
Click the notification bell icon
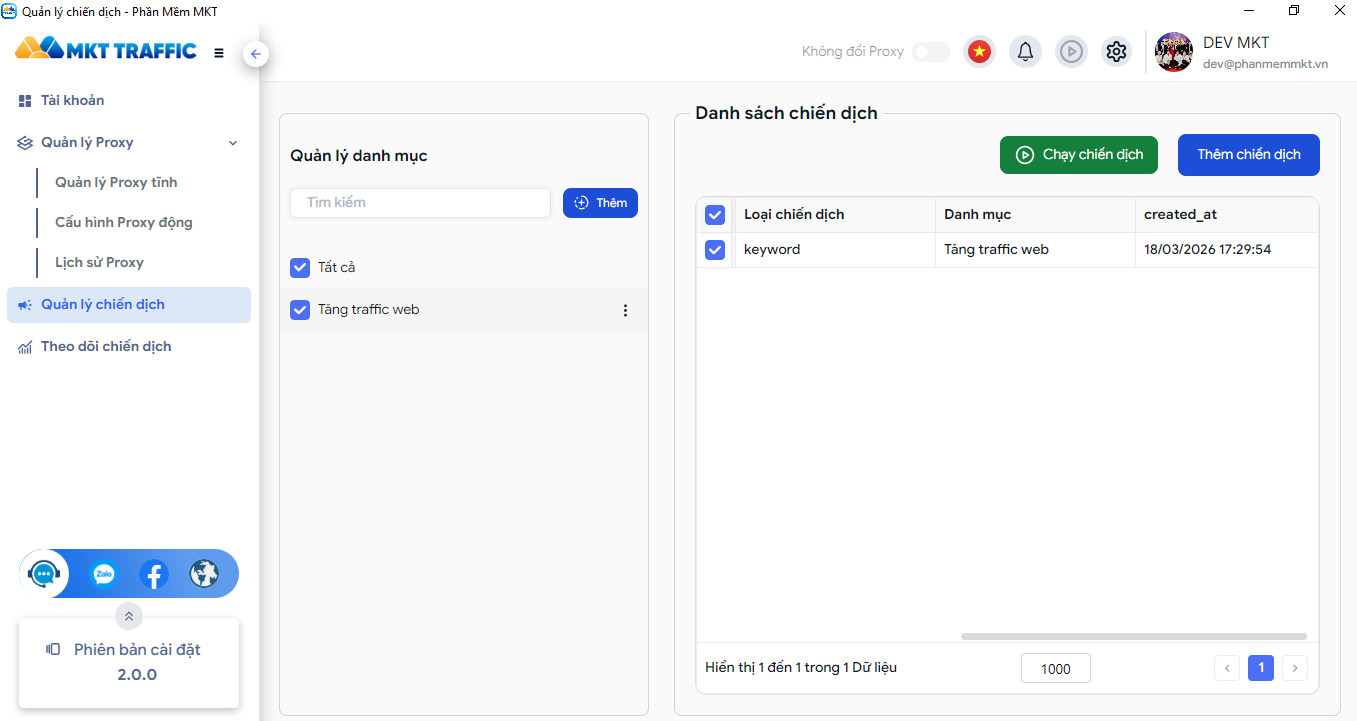click(1025, 52)
